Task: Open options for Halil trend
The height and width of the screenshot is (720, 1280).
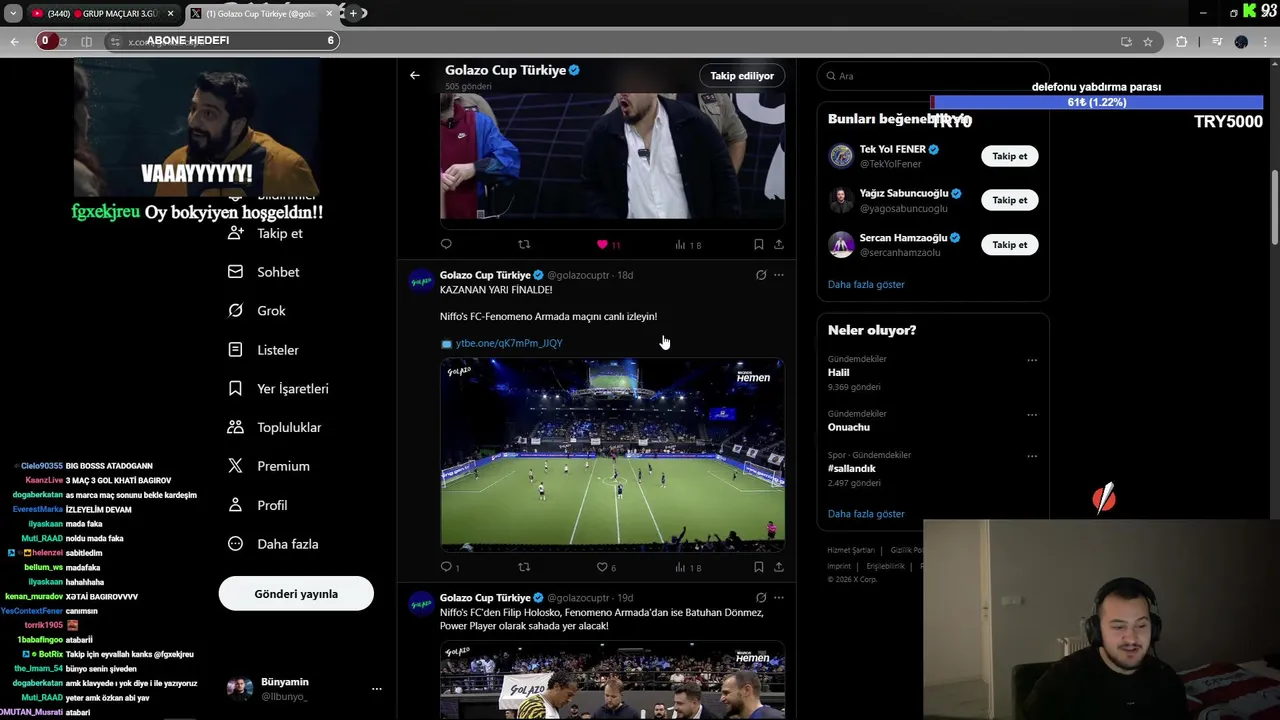Action: 1032,360
